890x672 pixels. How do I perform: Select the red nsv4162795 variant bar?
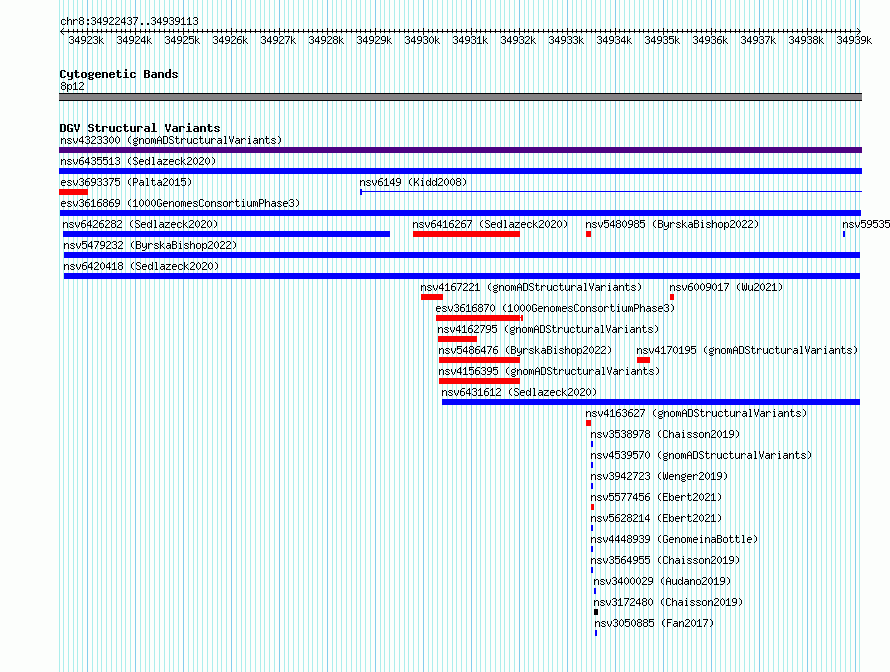point(457,339)
